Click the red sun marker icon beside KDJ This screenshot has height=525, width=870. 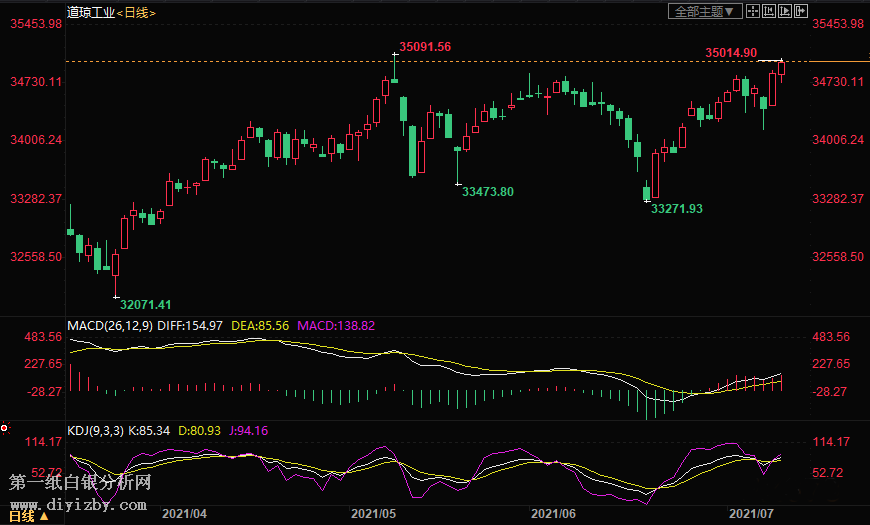pyautogui.click(x=5, y=429)
